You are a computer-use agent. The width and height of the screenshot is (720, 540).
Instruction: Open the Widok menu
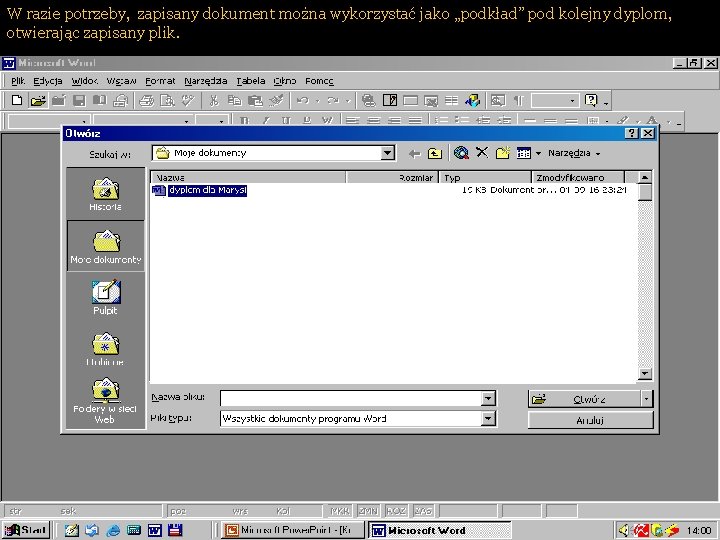84,81
